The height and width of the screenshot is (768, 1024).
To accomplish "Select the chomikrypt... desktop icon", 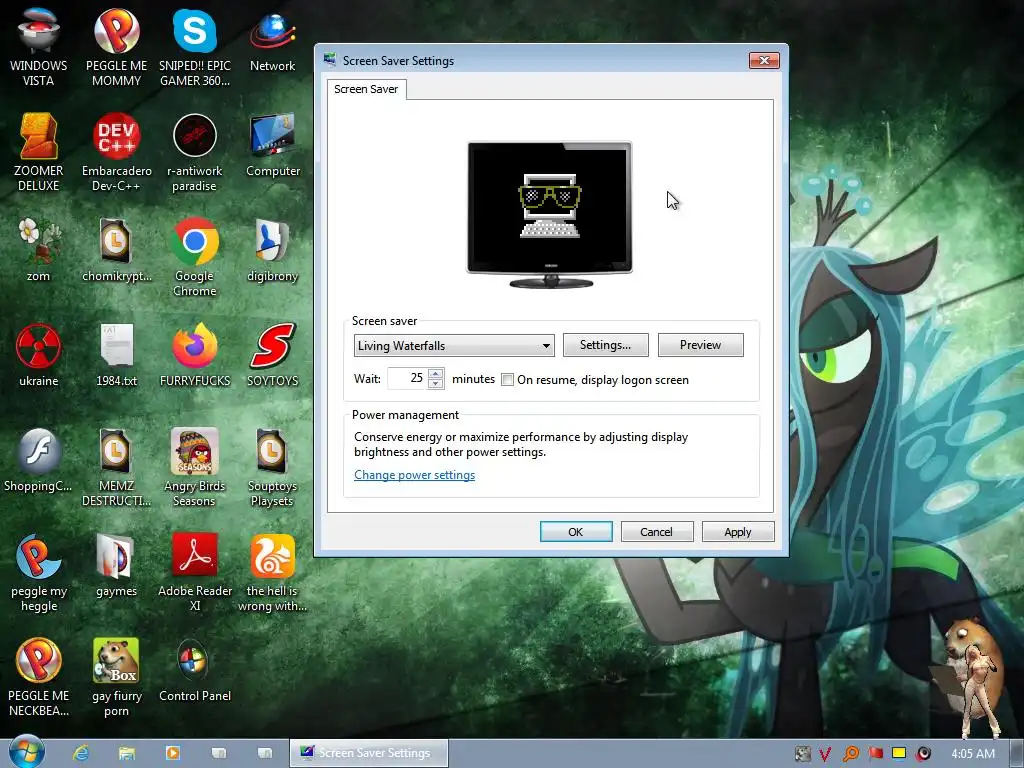I will 116,249.
